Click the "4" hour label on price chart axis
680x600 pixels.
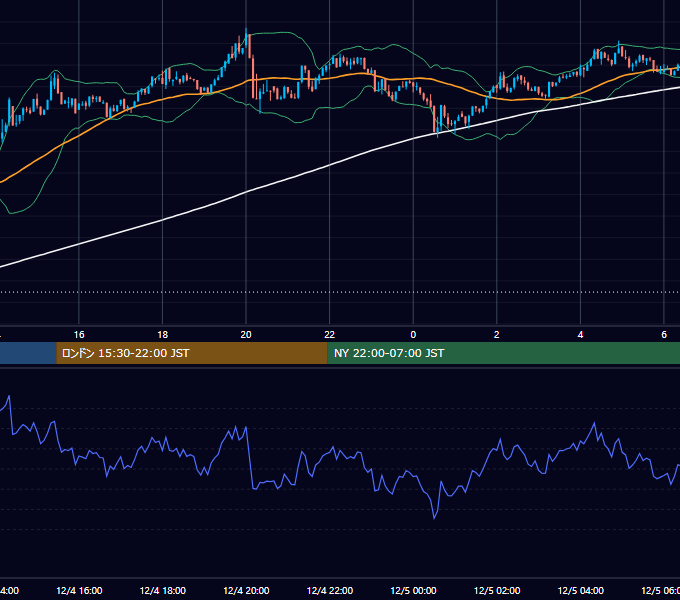580,335
